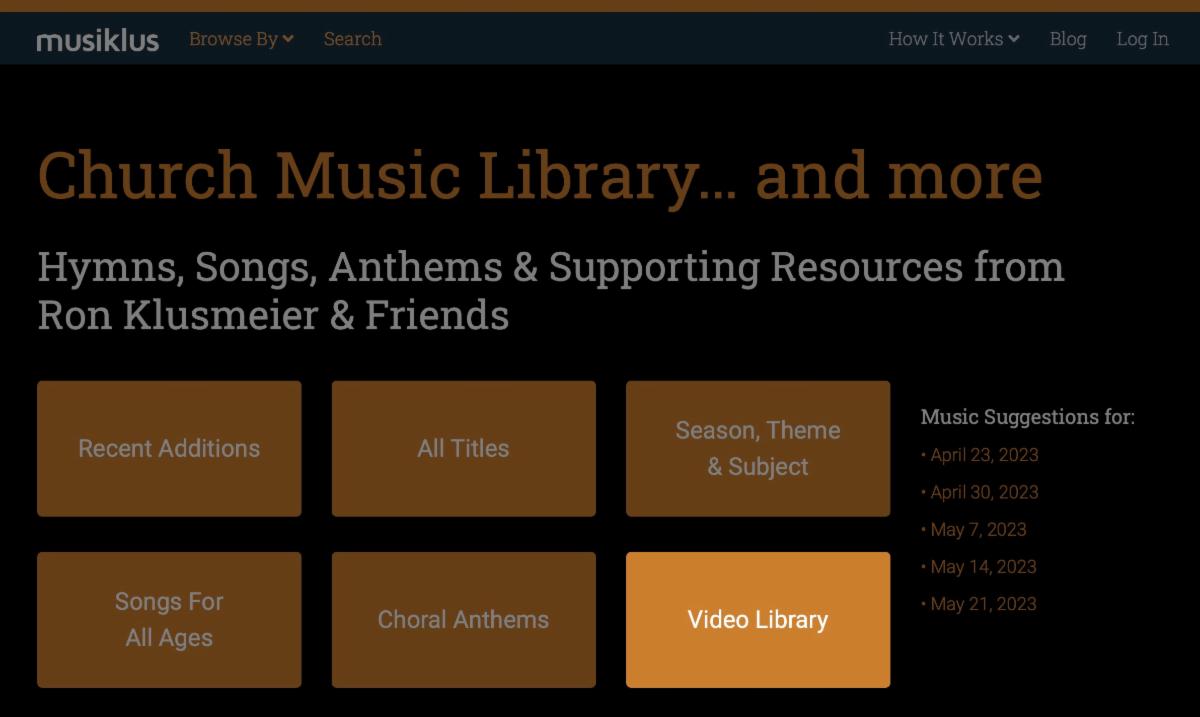
Task: Click the How It Works chevron arrow
Action: (x=1014, y=39)
